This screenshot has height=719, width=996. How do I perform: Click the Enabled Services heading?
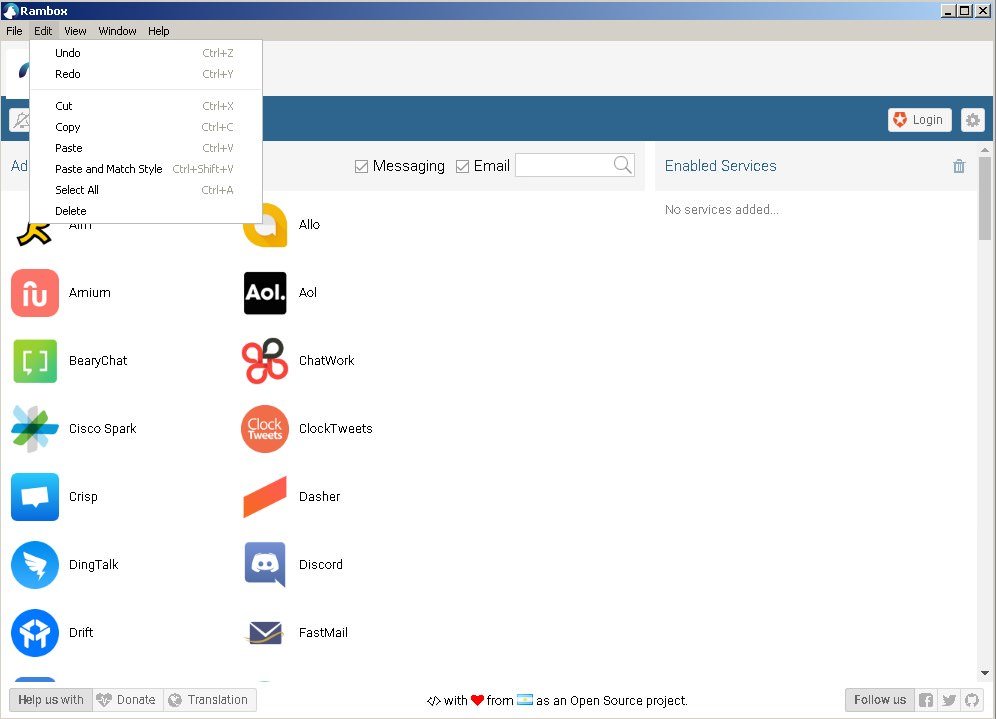[x=720, y=166]
